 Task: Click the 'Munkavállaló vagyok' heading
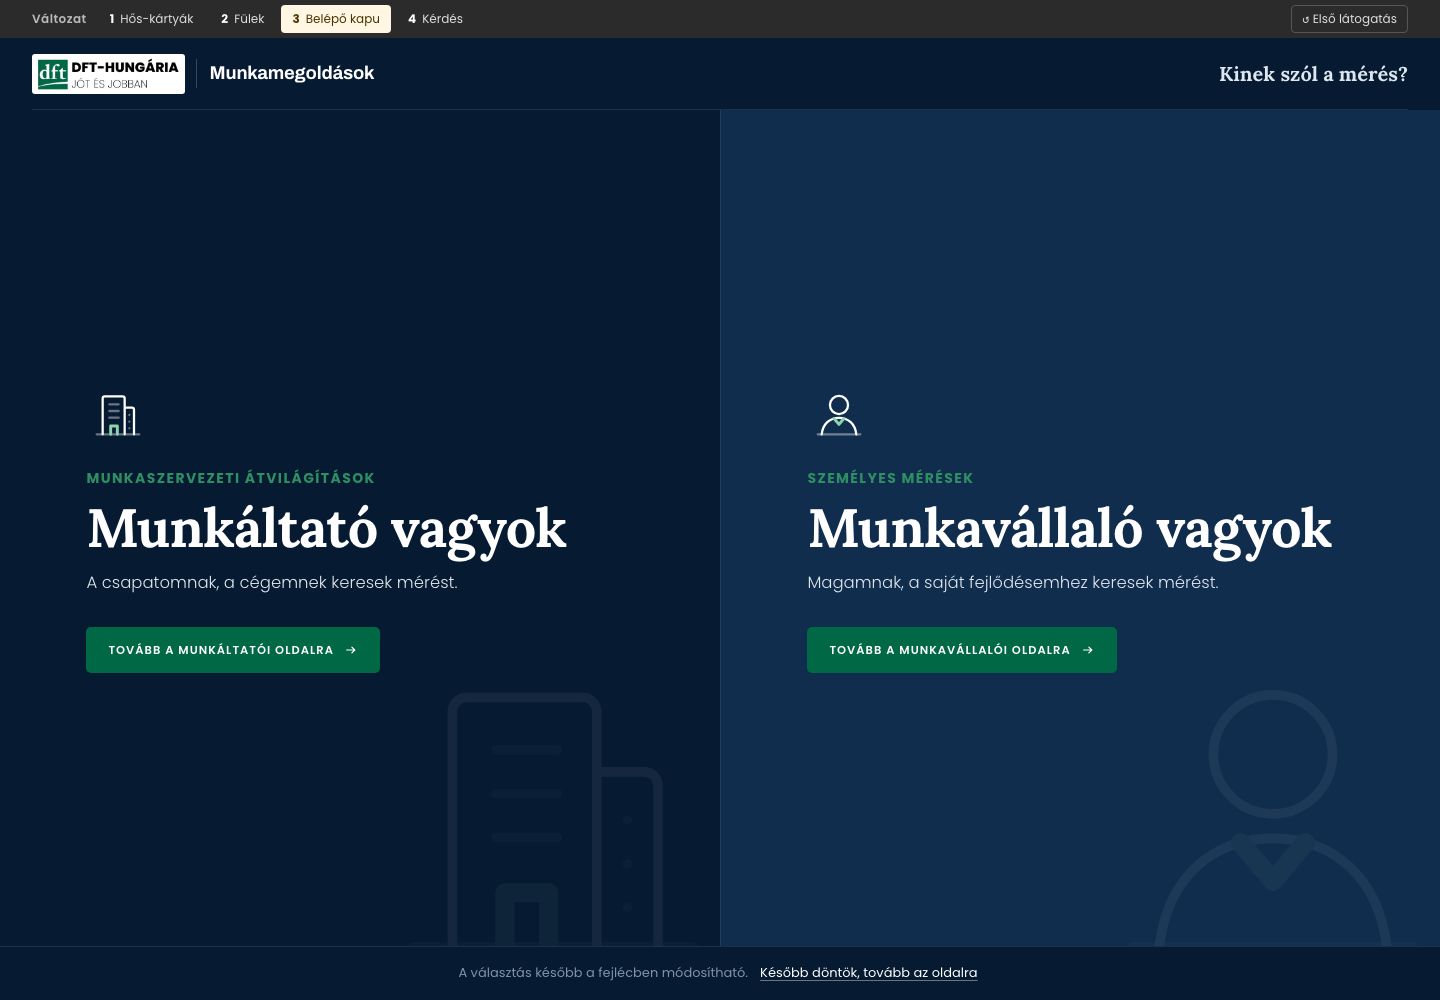pyautogui.click(x=1070, y=528)
